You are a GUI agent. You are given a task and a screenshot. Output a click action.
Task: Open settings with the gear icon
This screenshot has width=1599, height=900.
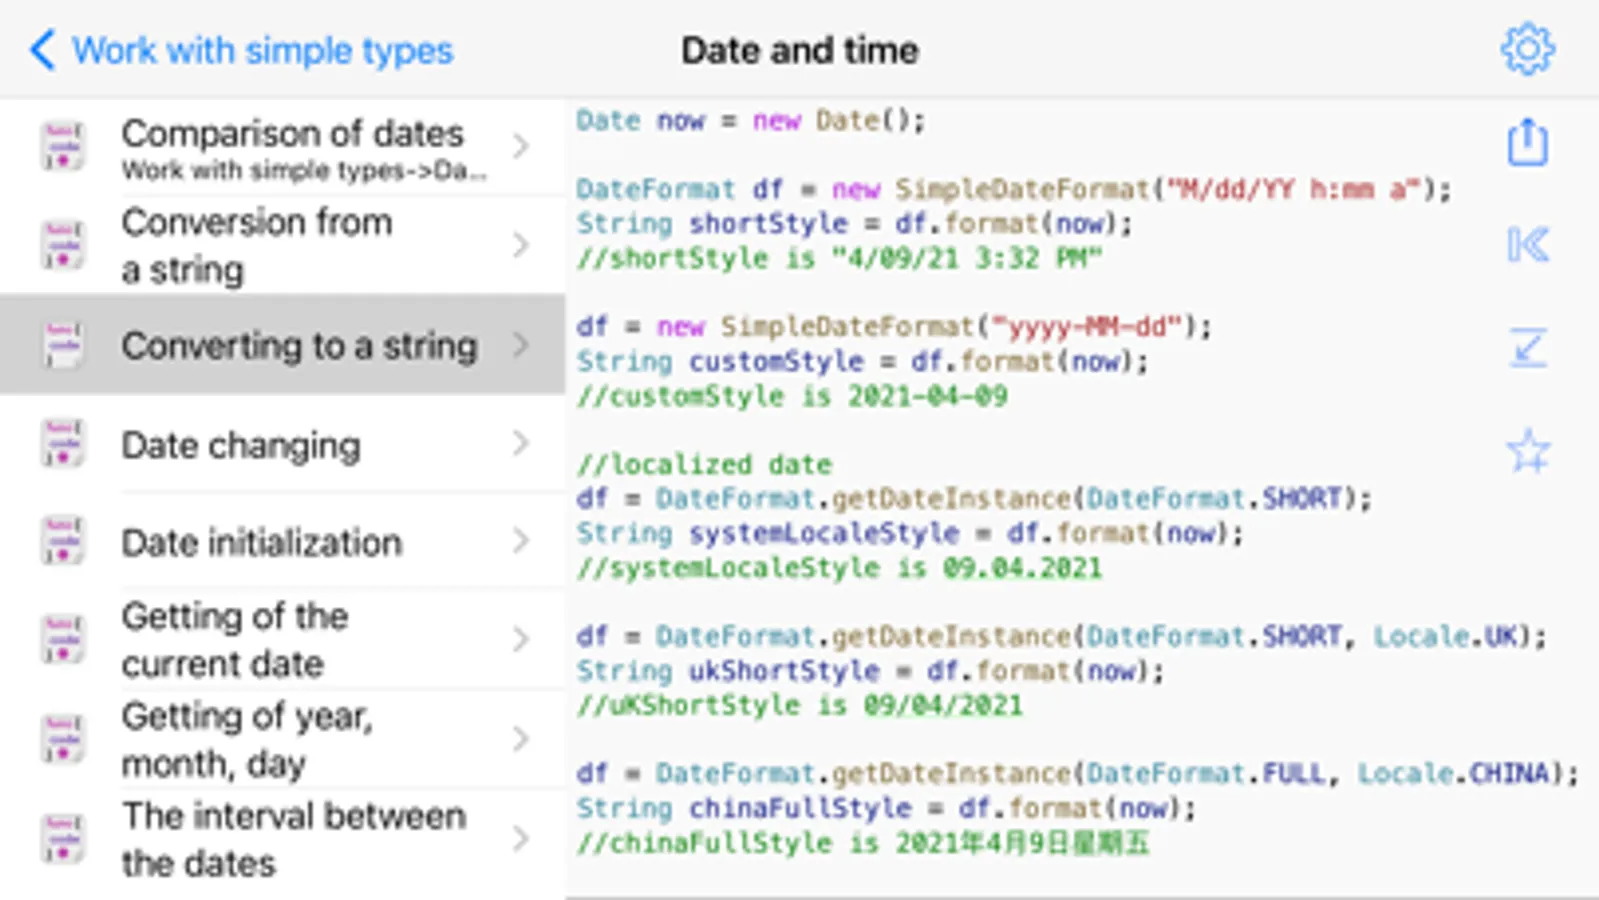pos(1527,49)
